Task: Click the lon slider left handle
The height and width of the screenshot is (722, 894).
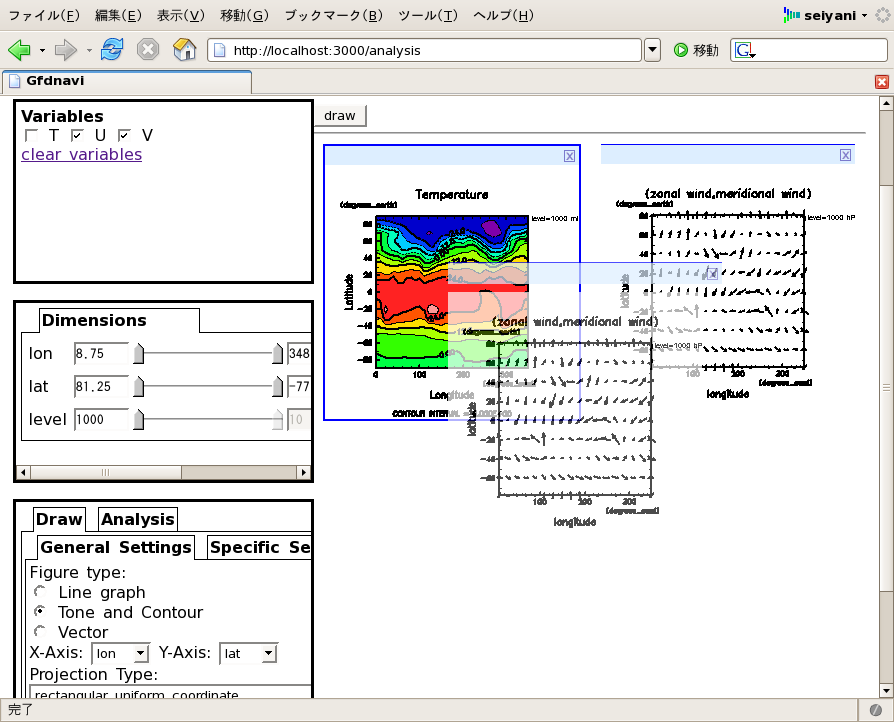Action: click(139, 354)
